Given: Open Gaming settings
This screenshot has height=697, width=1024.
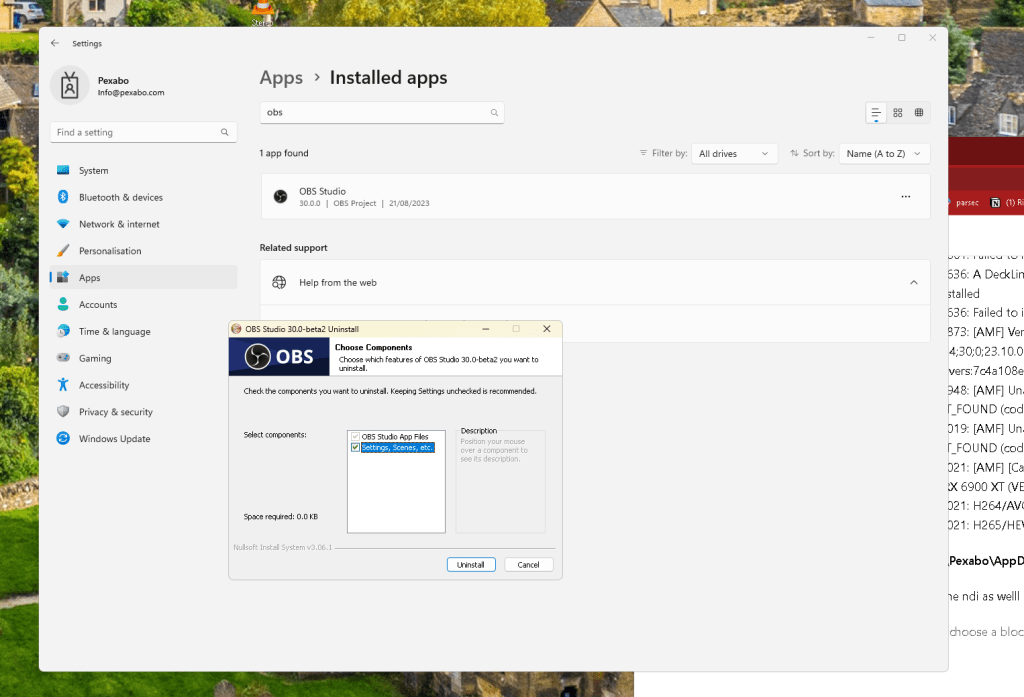Looking at the screenshot, I should pyautogui.click(x=144, y=358).
